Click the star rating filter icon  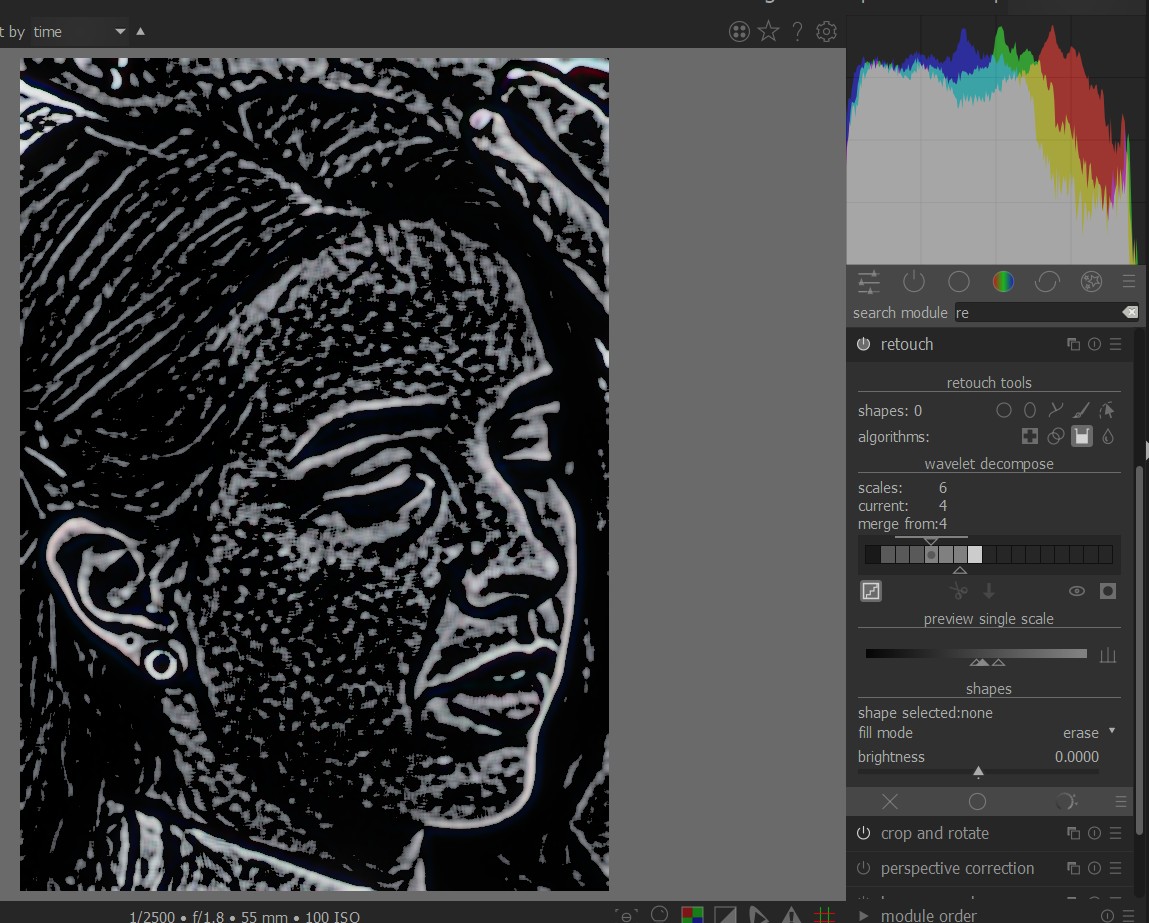(x=768, y=31)
